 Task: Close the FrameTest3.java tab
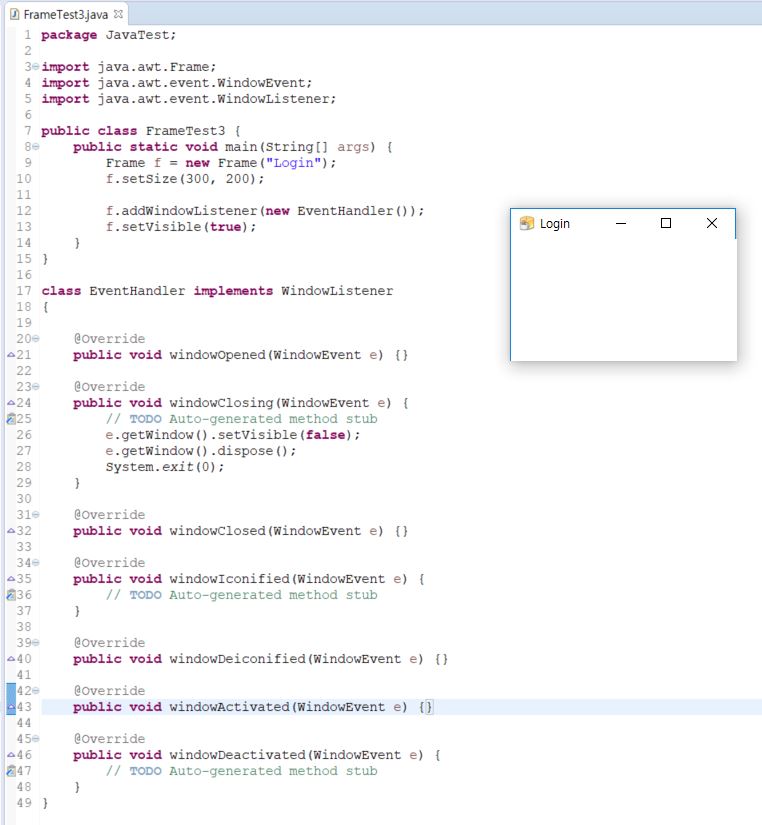coord(118,14)
